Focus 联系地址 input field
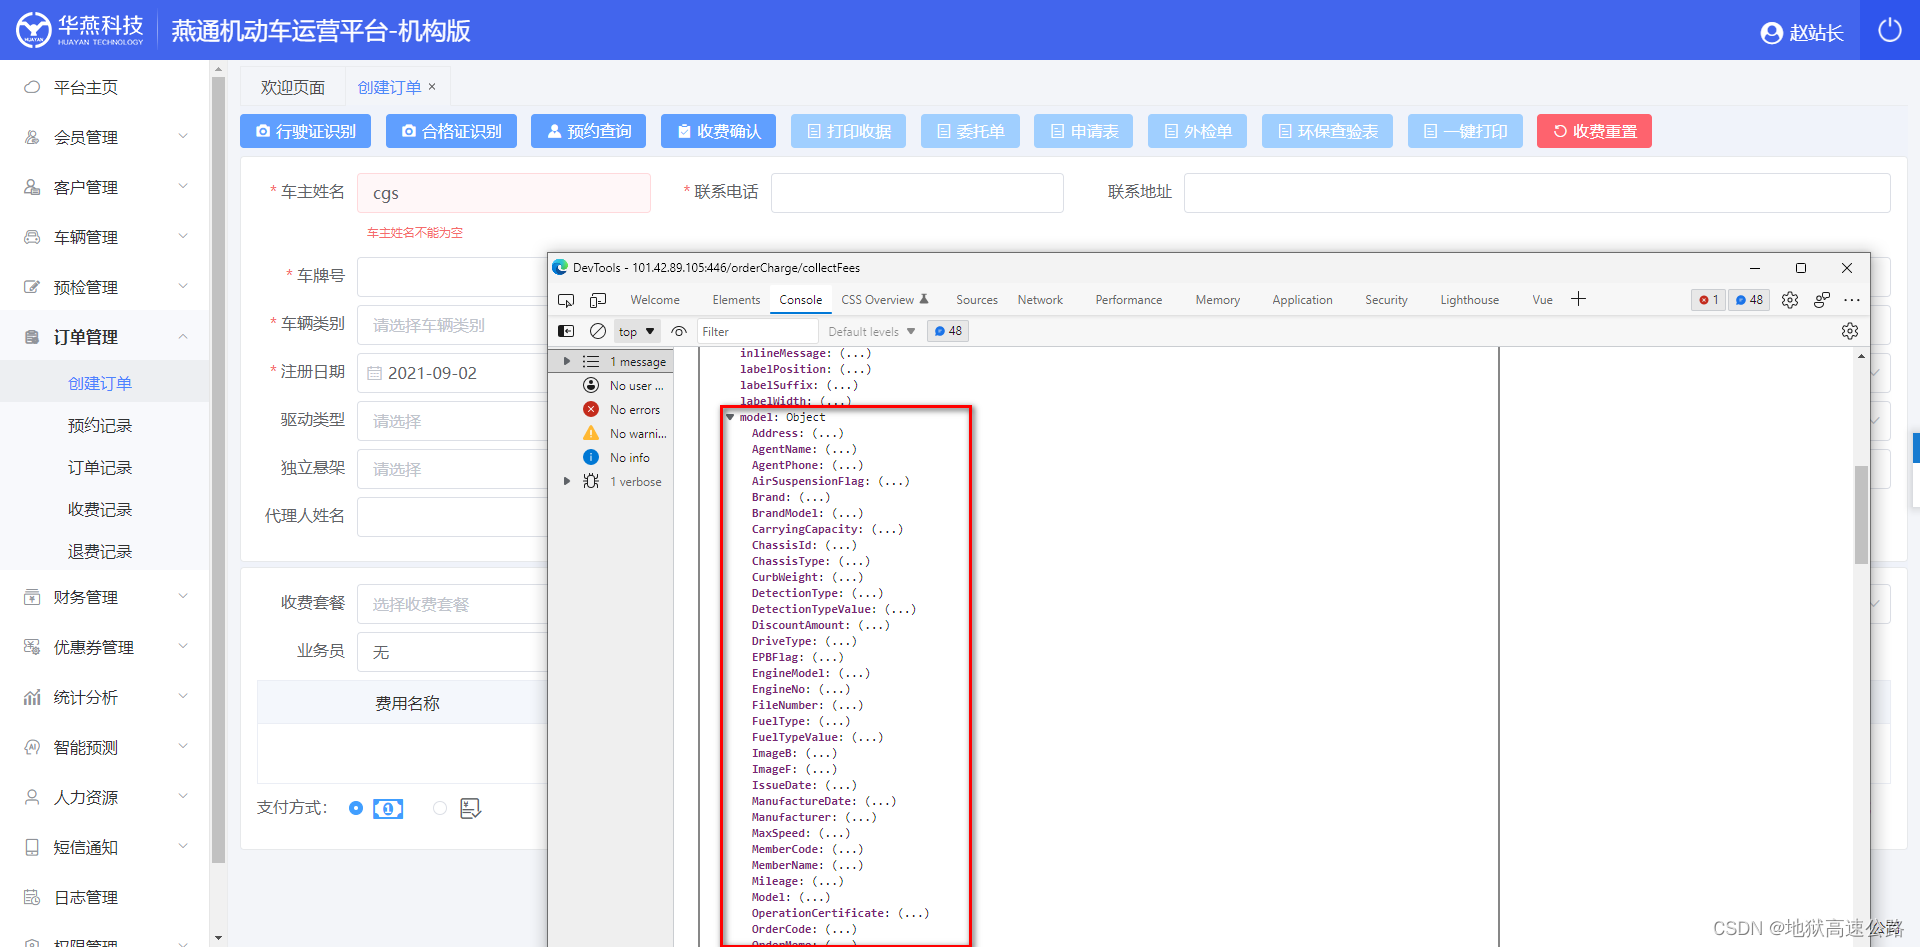The image size is (1920, 947). click(1537, 193)
